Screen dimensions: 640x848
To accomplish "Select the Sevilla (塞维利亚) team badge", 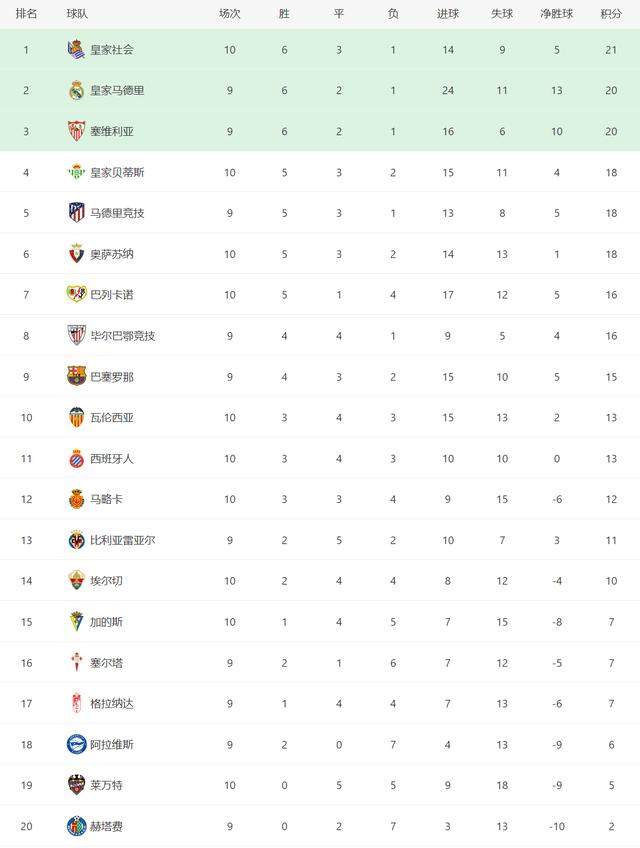I will point(76,131).
